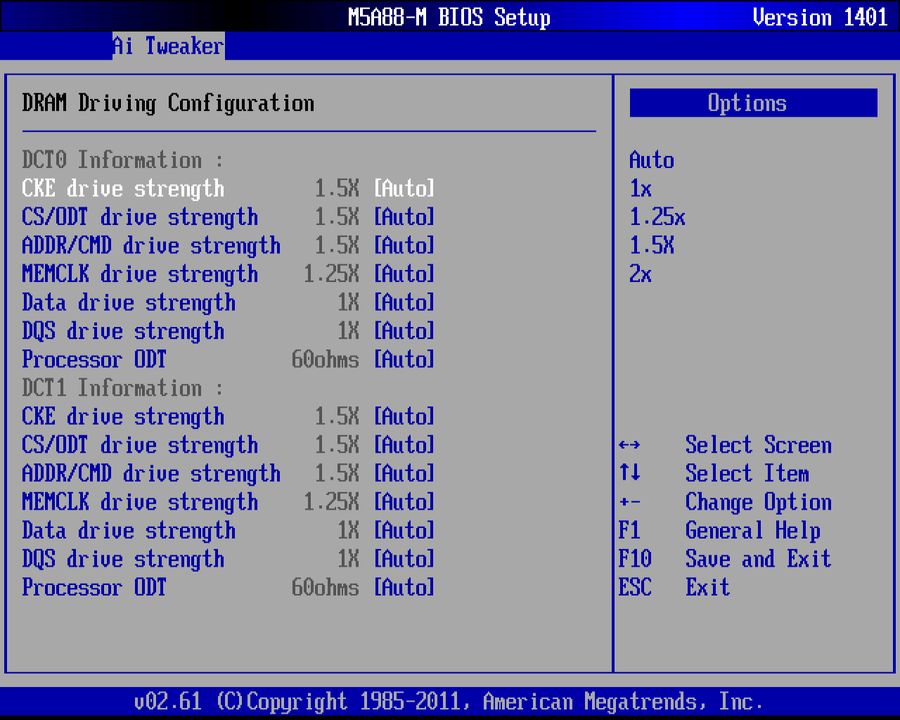Highlight DCT1 ADDR/CMD drive strength label
Viewport: 900px width, 720px height.
click(x=151, y=473)
